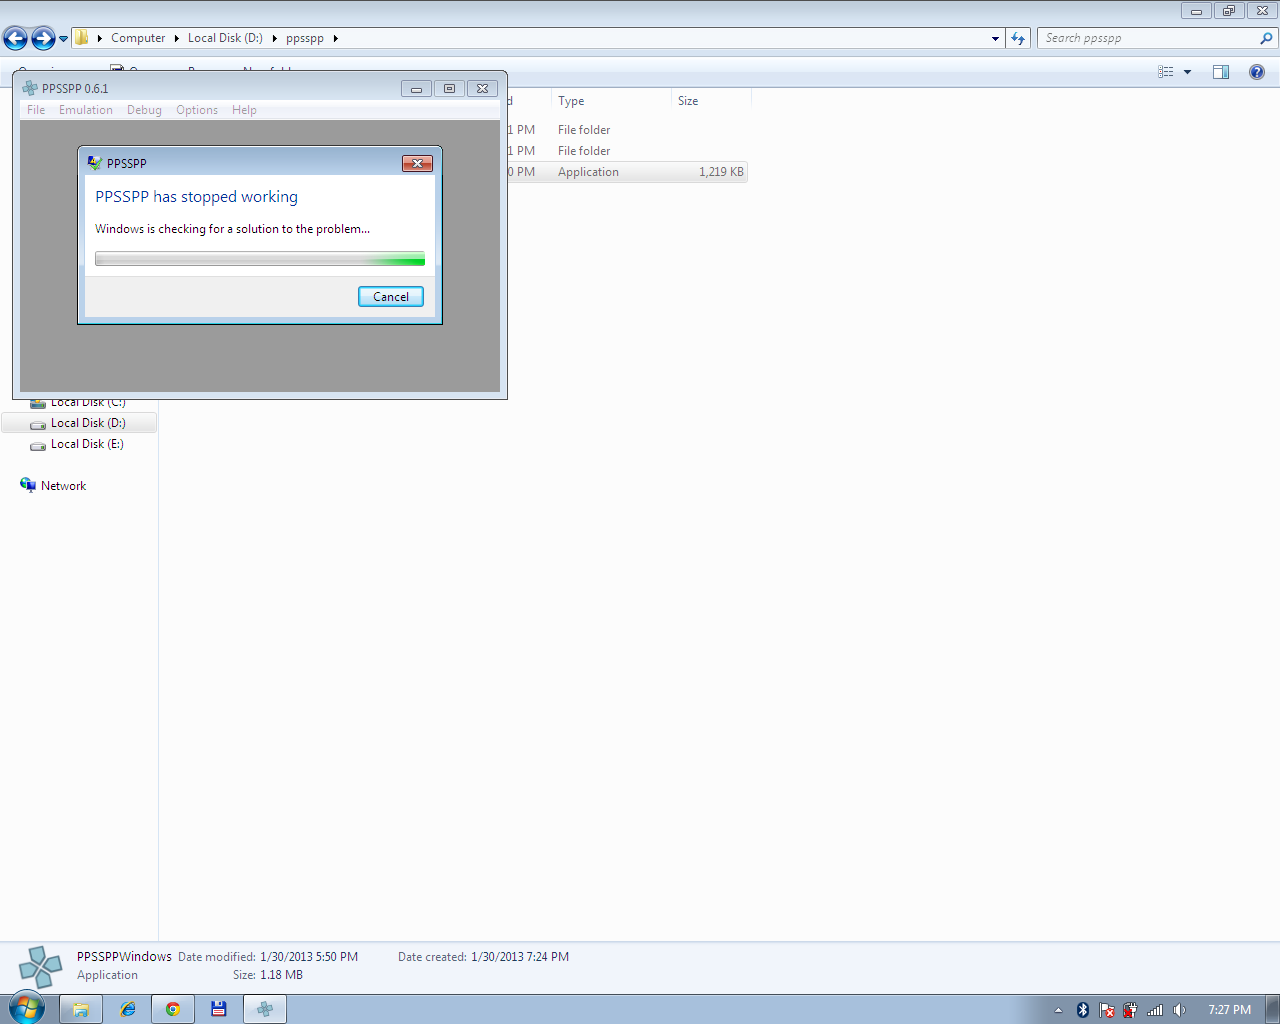Click the Explorer Back navigation arrow
1280x1024 pixels.
(15, 39)
